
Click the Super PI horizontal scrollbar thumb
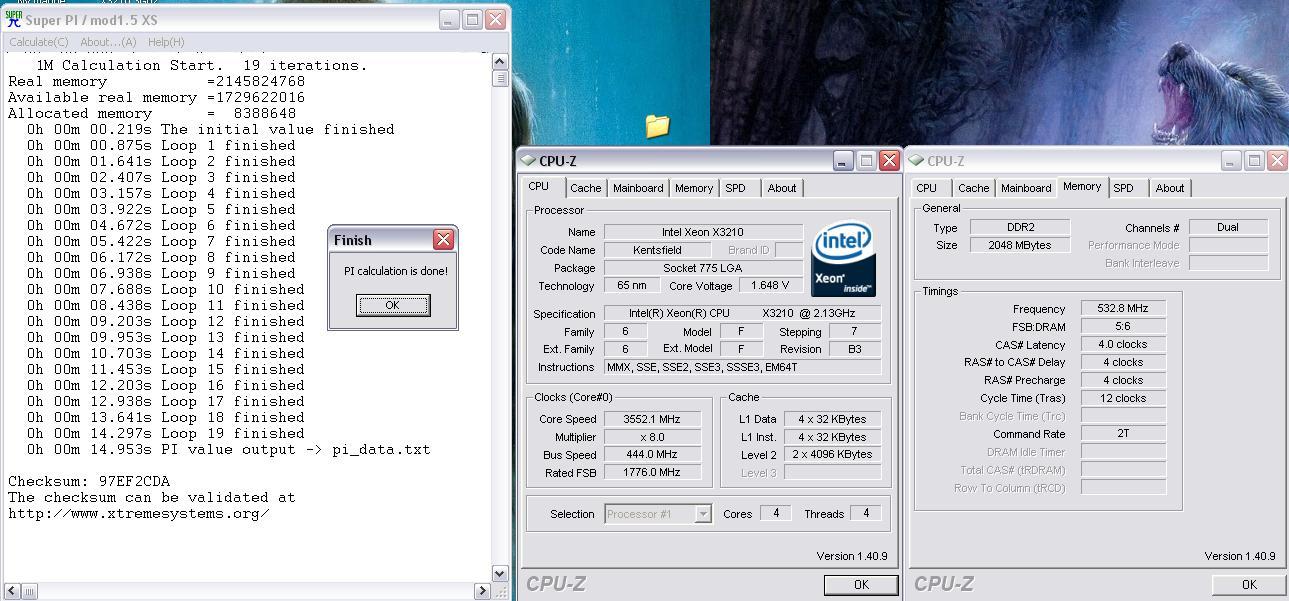click(30, 591)
